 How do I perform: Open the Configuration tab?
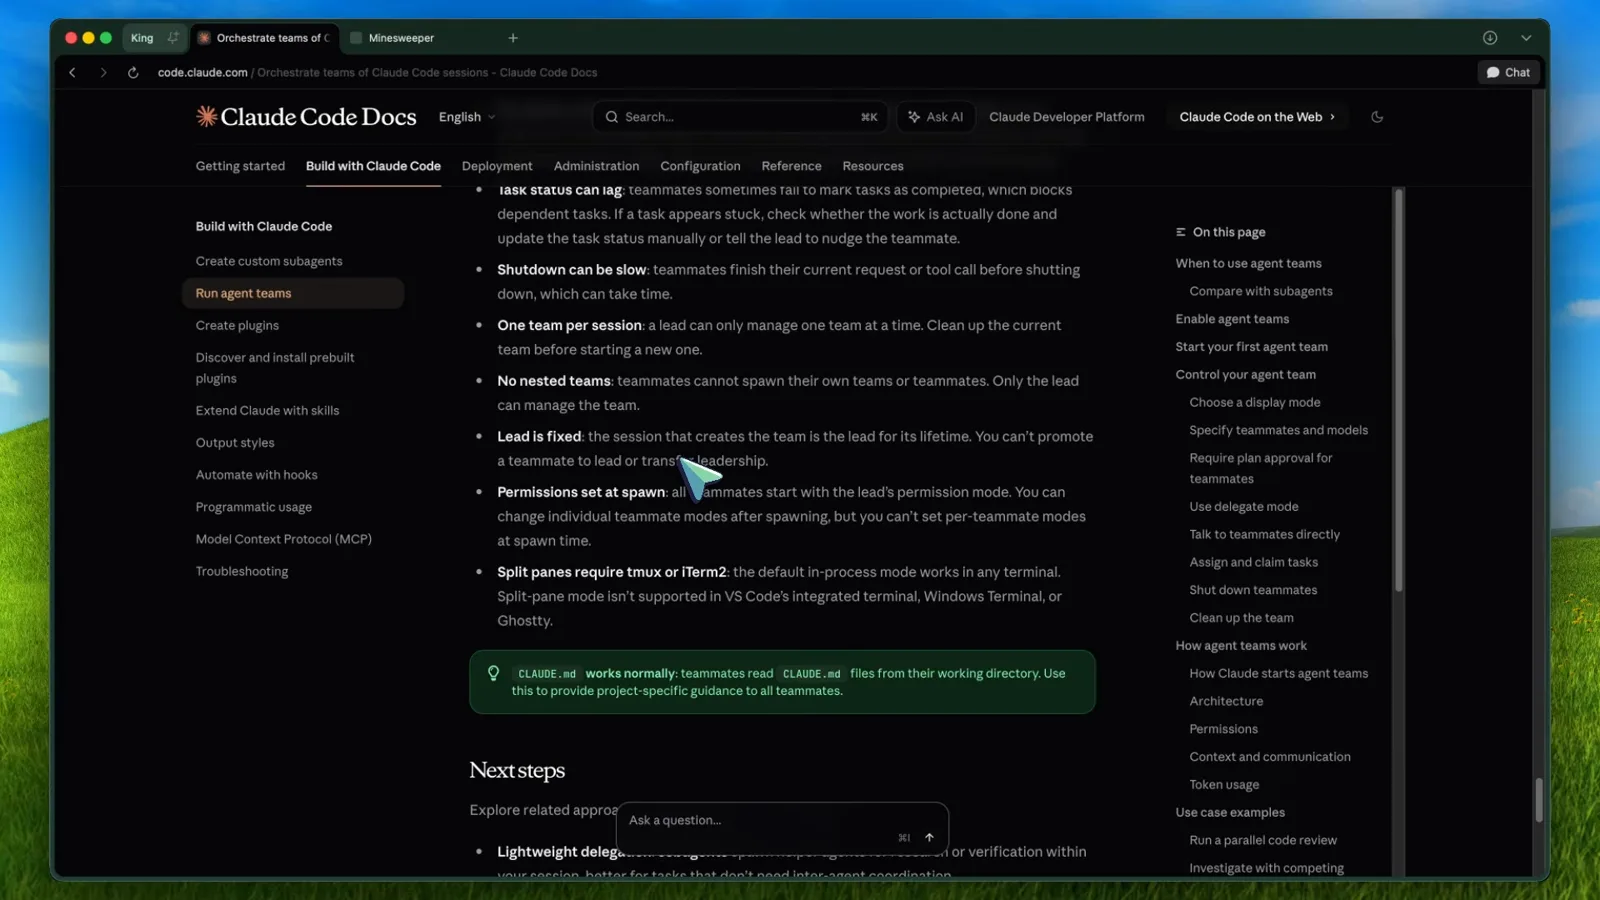(700, 166)
